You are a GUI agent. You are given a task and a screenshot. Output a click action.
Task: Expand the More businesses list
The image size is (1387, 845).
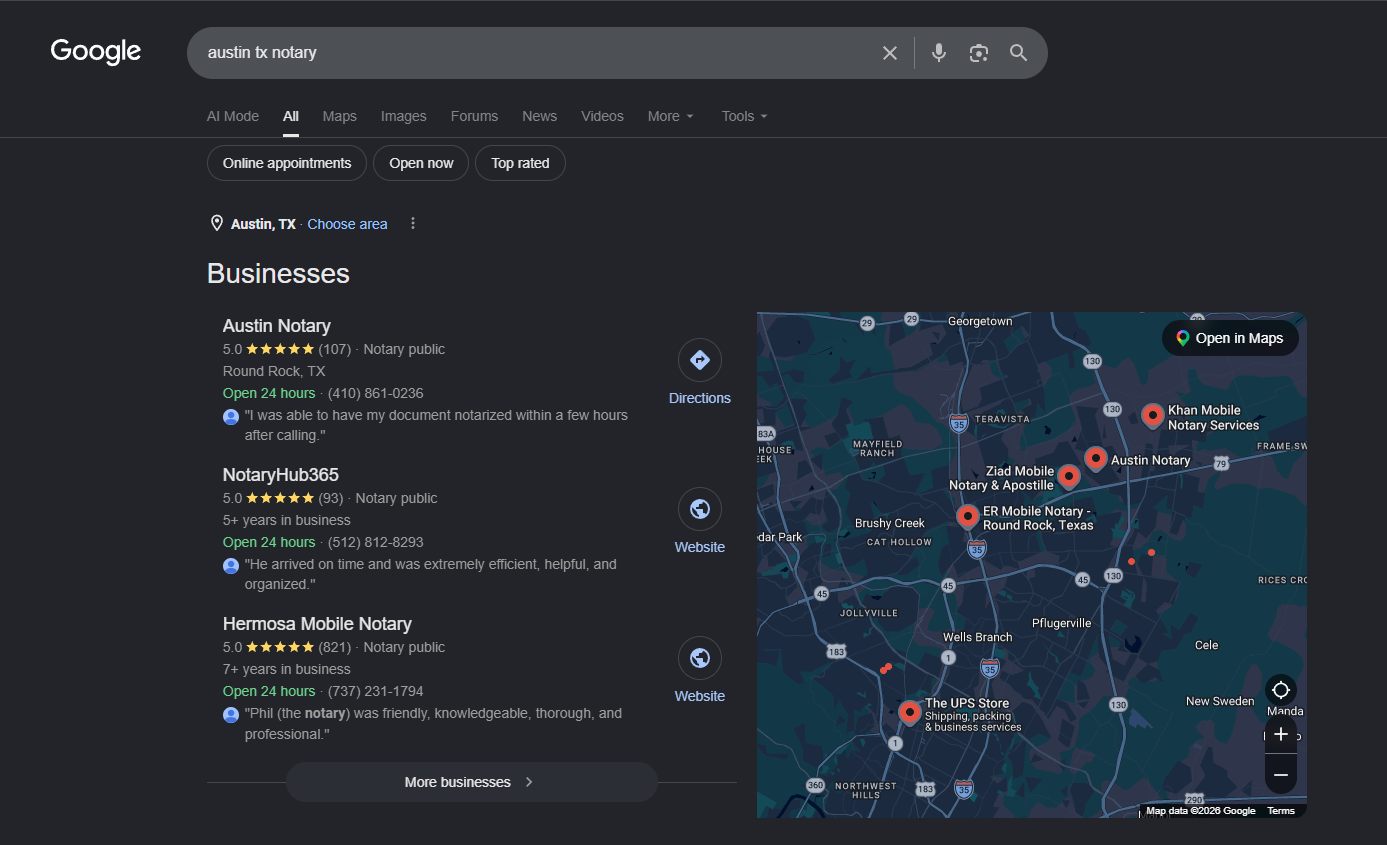coord(472,782)
